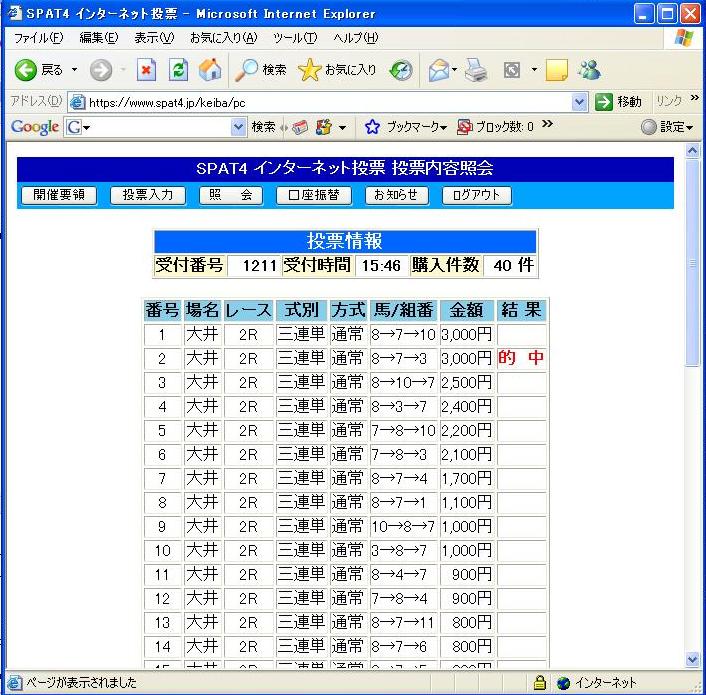Open Google bookmarks star icon
This screenshot has height=695, width=706.
point(372,127)
